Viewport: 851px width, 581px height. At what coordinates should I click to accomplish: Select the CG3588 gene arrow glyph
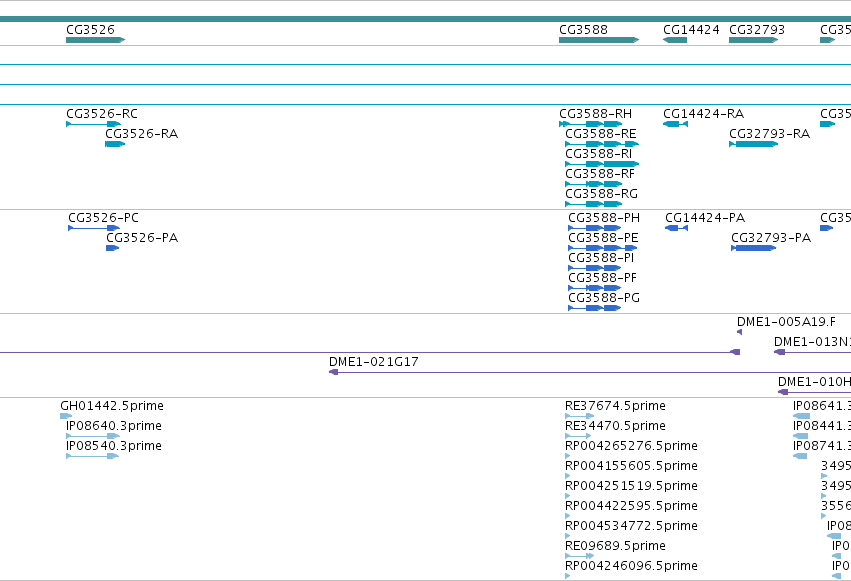tap(599, 40)
